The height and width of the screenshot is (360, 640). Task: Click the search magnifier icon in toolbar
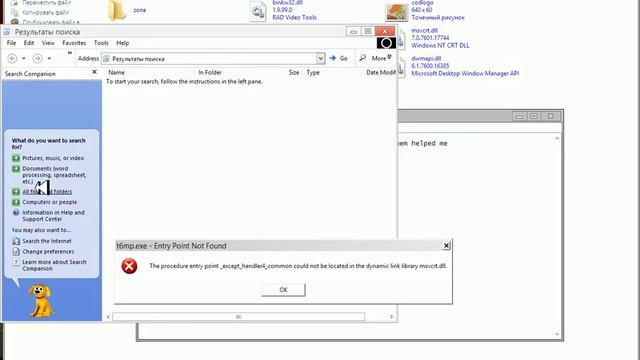[x=362, y=58]
